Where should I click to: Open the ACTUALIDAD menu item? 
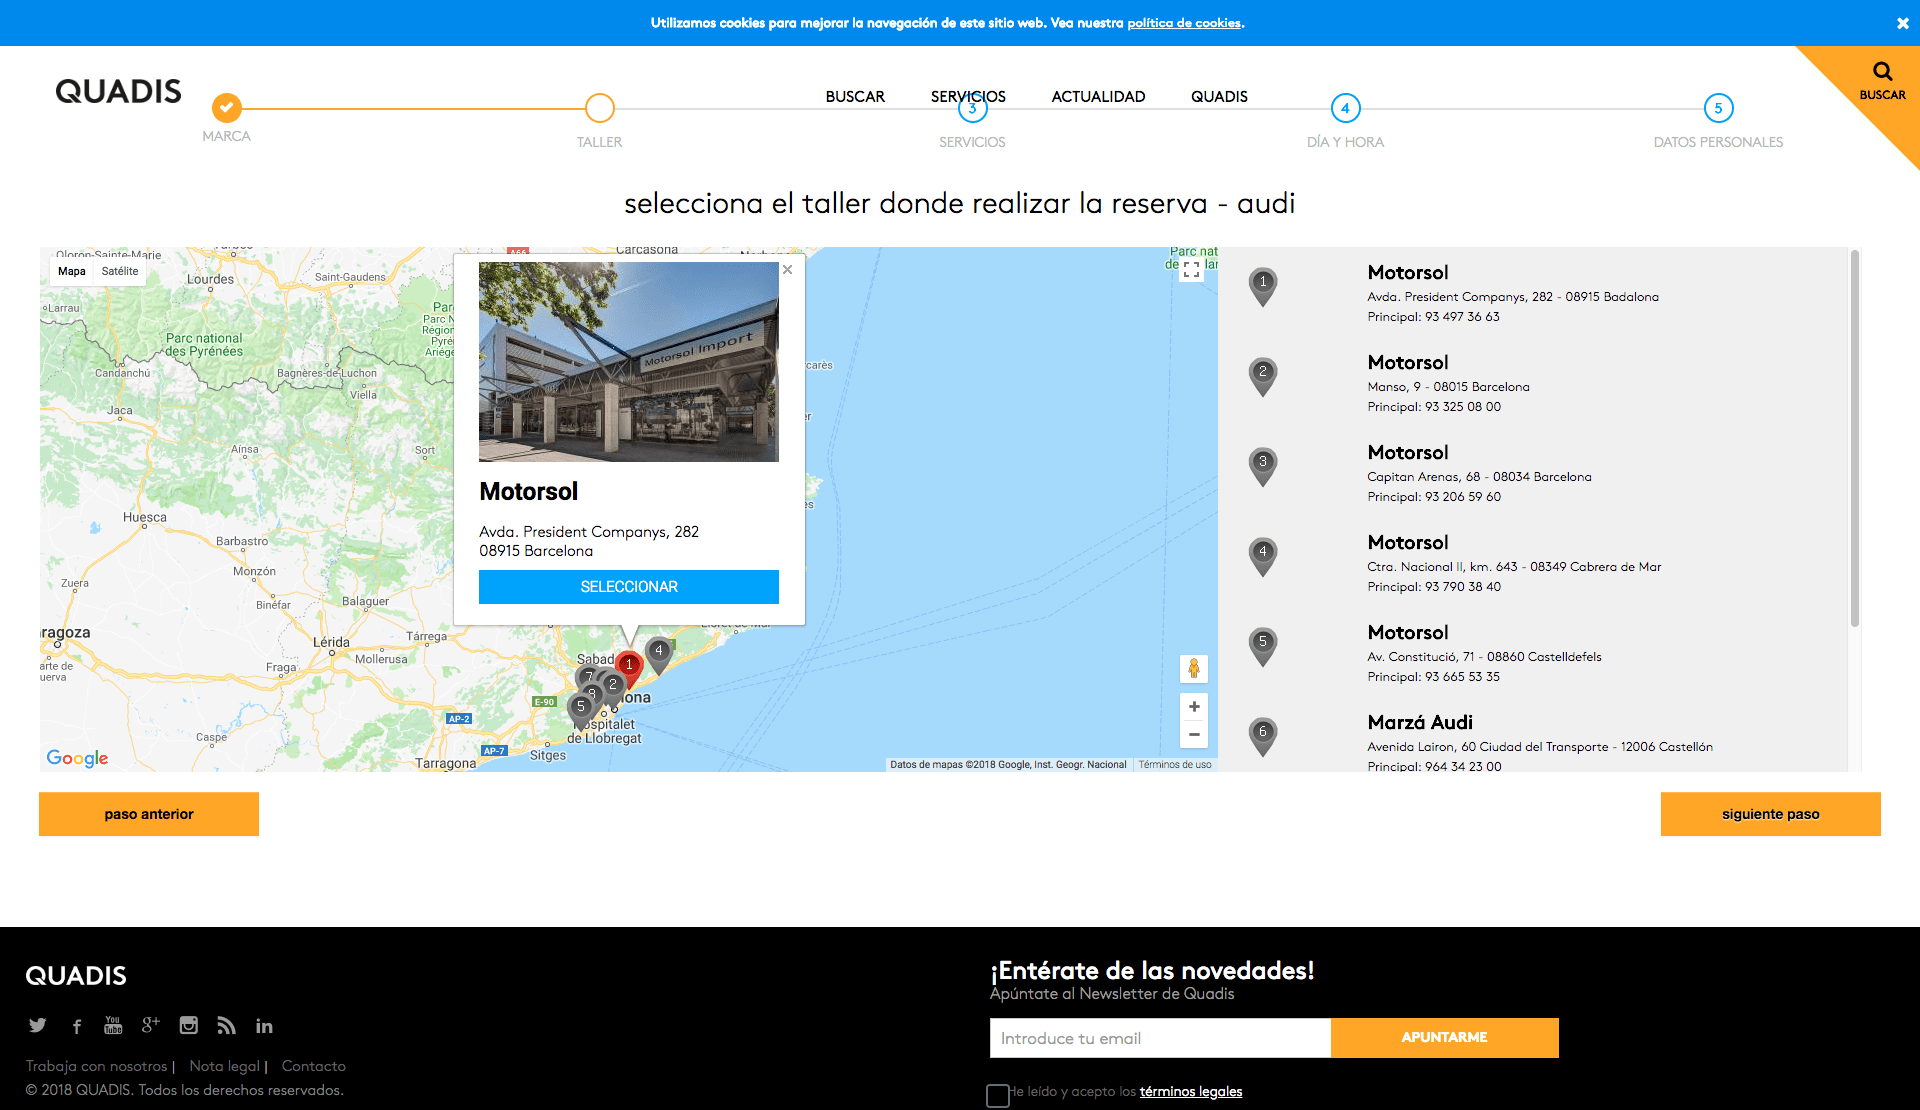[x=1098, y=97]
